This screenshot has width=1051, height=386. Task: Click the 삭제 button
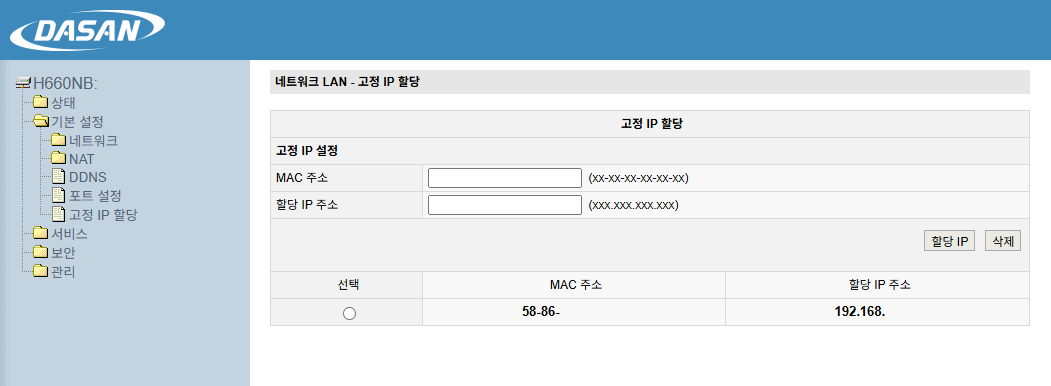(x=1003, y=241)
